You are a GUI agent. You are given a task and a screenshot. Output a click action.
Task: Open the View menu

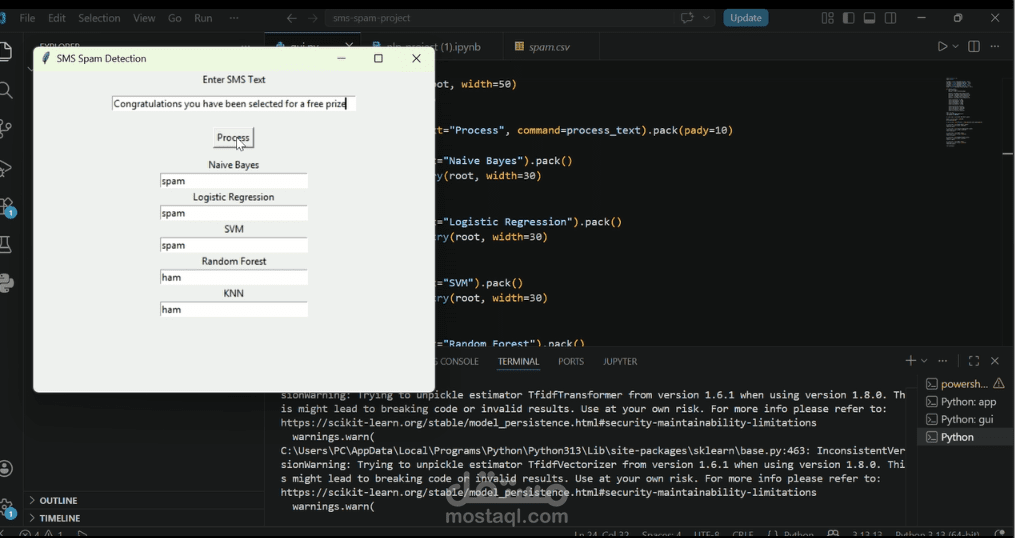click(144, 18)
